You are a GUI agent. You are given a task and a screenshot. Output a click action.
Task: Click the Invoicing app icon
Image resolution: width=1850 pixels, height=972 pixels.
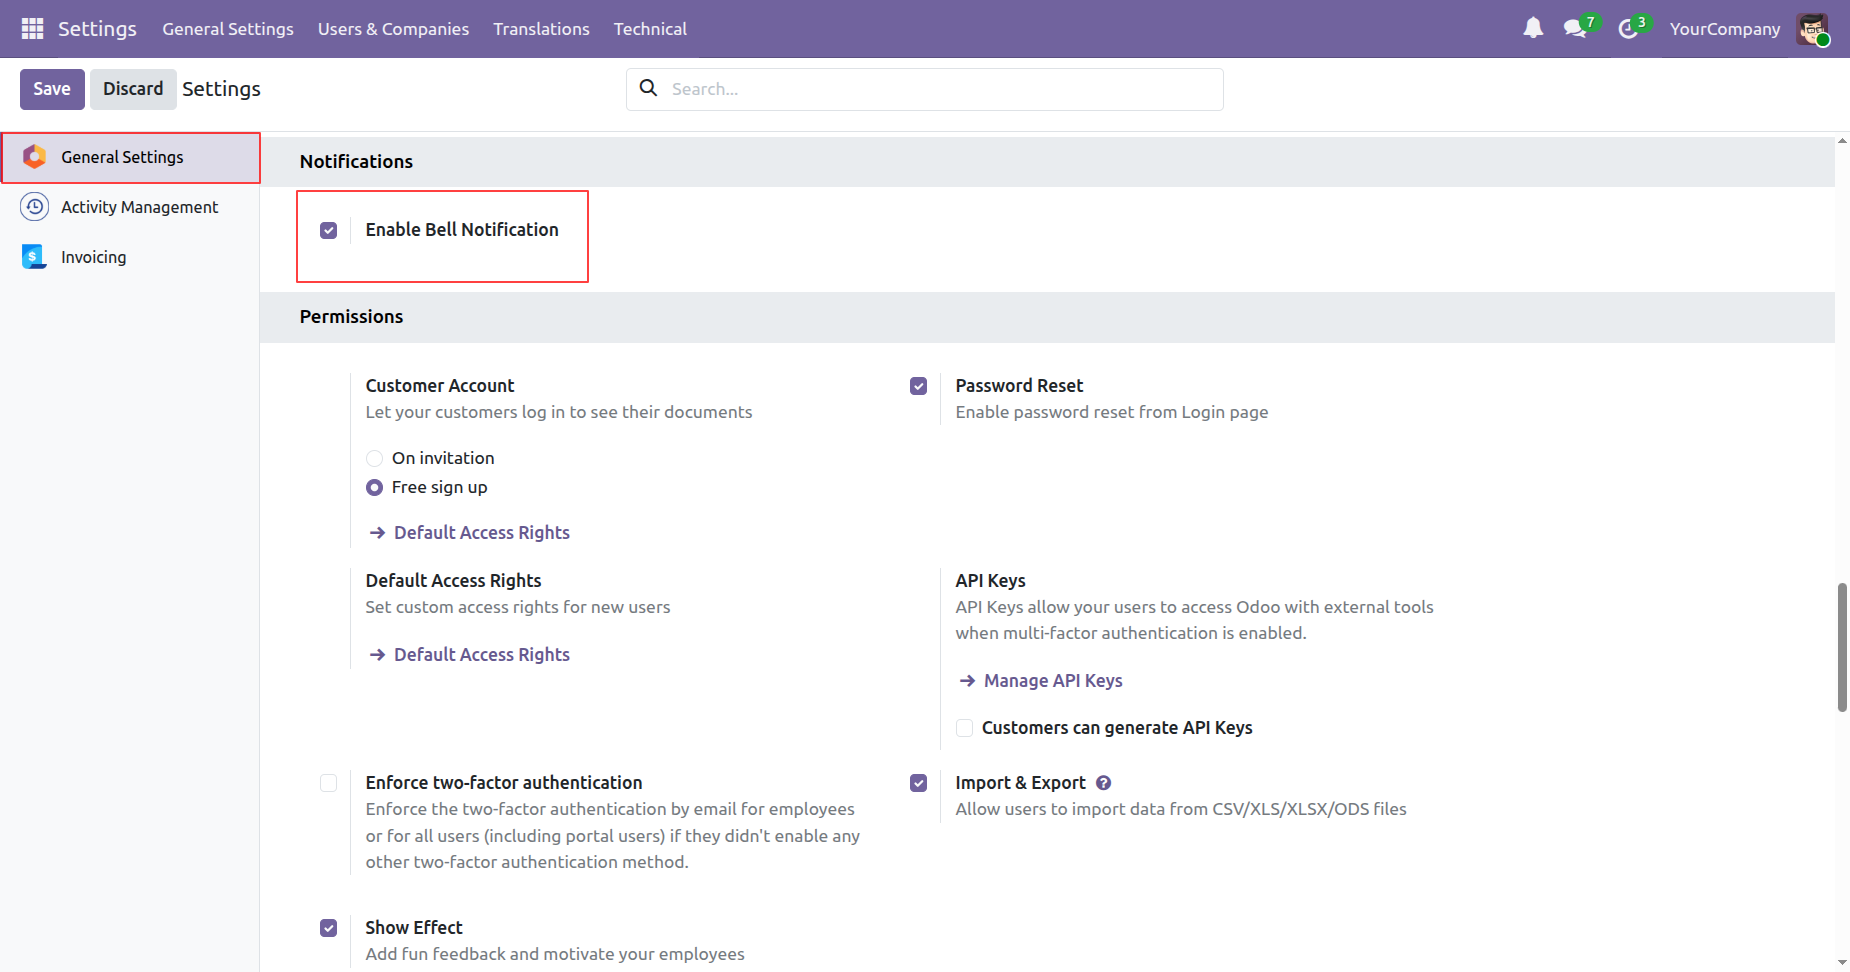[34, 257]
